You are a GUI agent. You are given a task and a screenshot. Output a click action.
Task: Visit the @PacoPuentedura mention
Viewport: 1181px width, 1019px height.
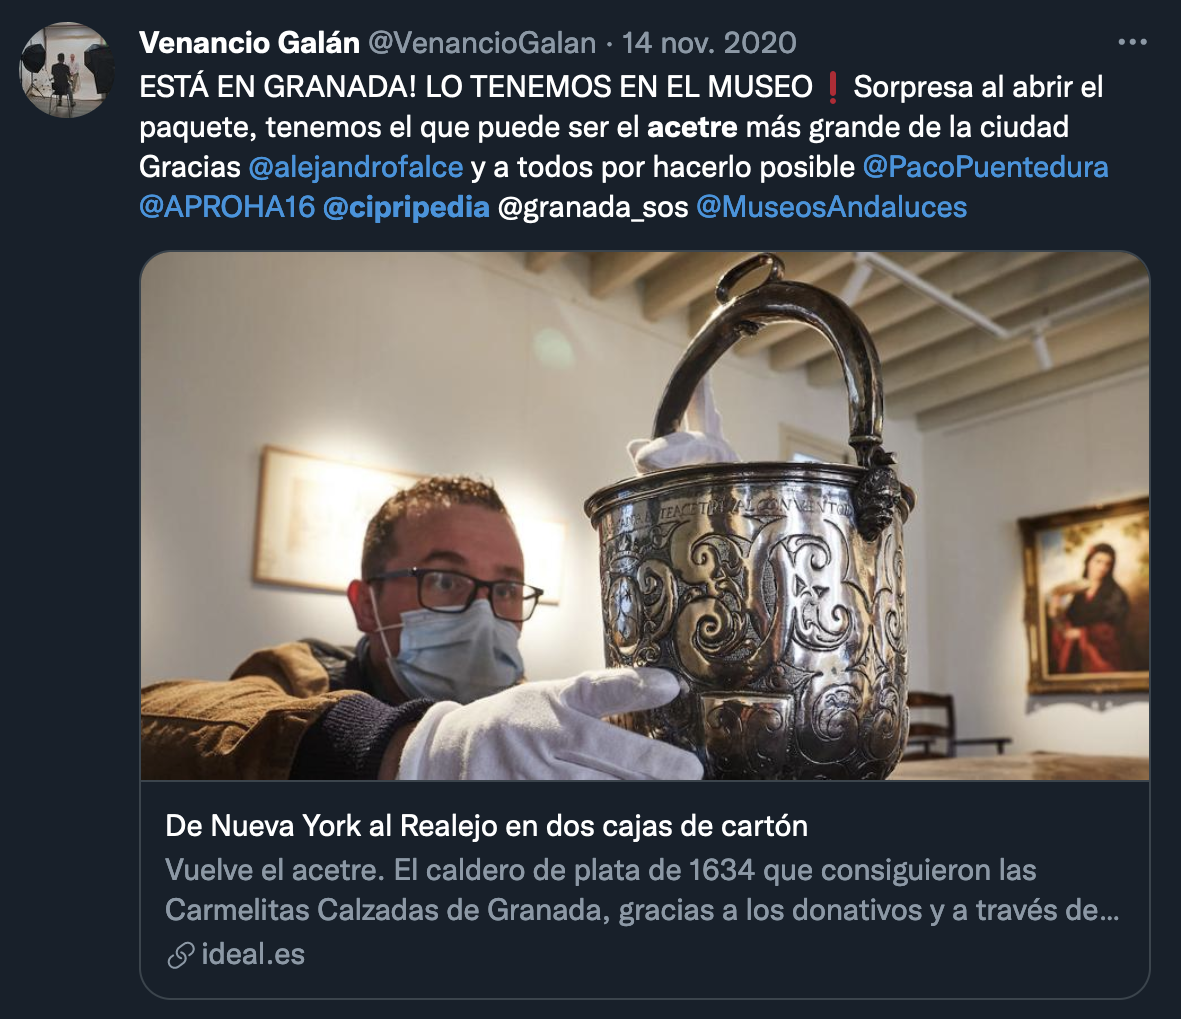pos(985,167)
